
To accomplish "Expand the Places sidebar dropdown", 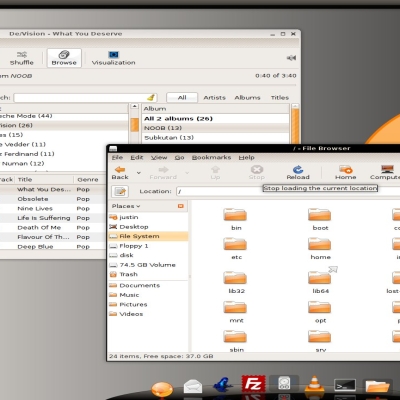I will tap(126, 206).
